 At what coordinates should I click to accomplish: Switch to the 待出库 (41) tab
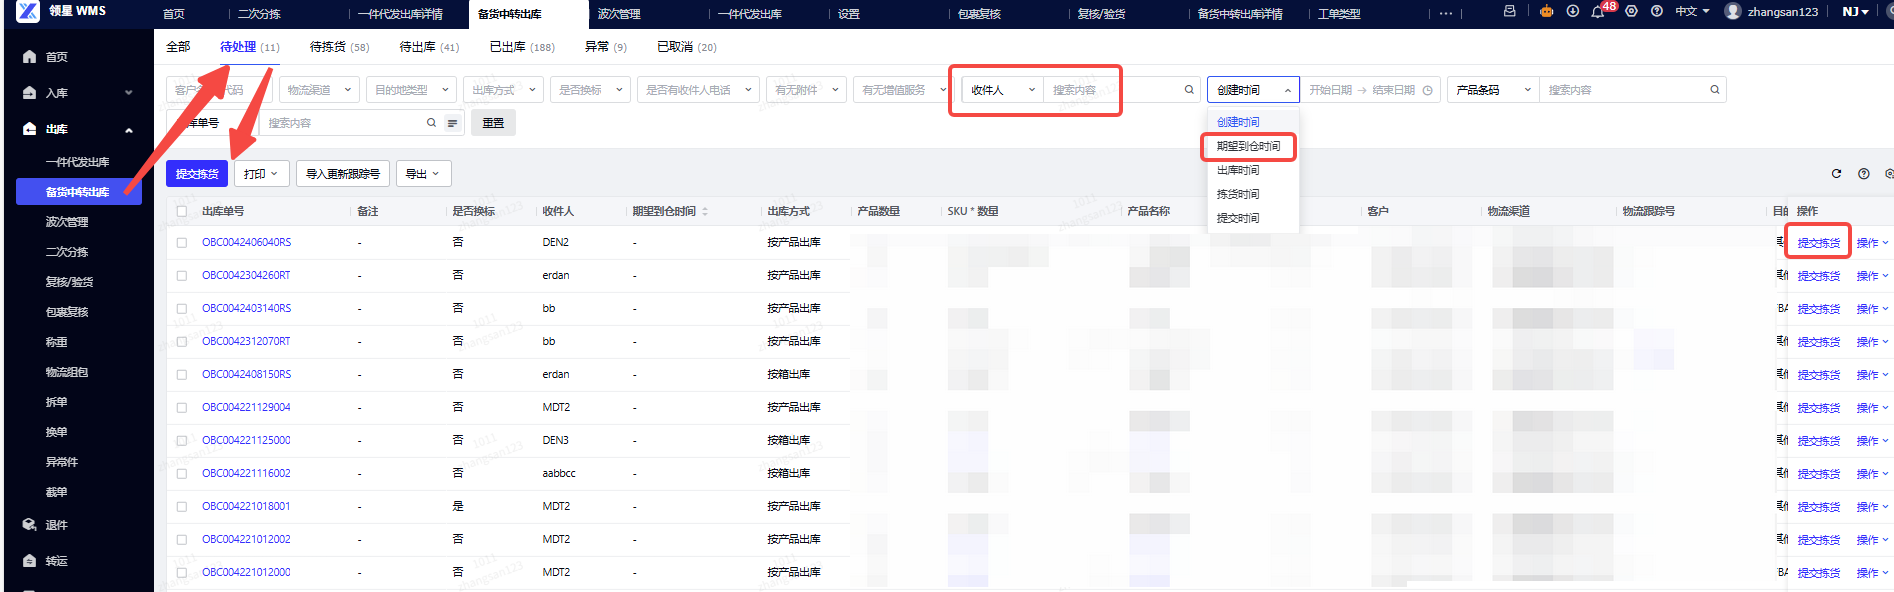tap(429, 47)
